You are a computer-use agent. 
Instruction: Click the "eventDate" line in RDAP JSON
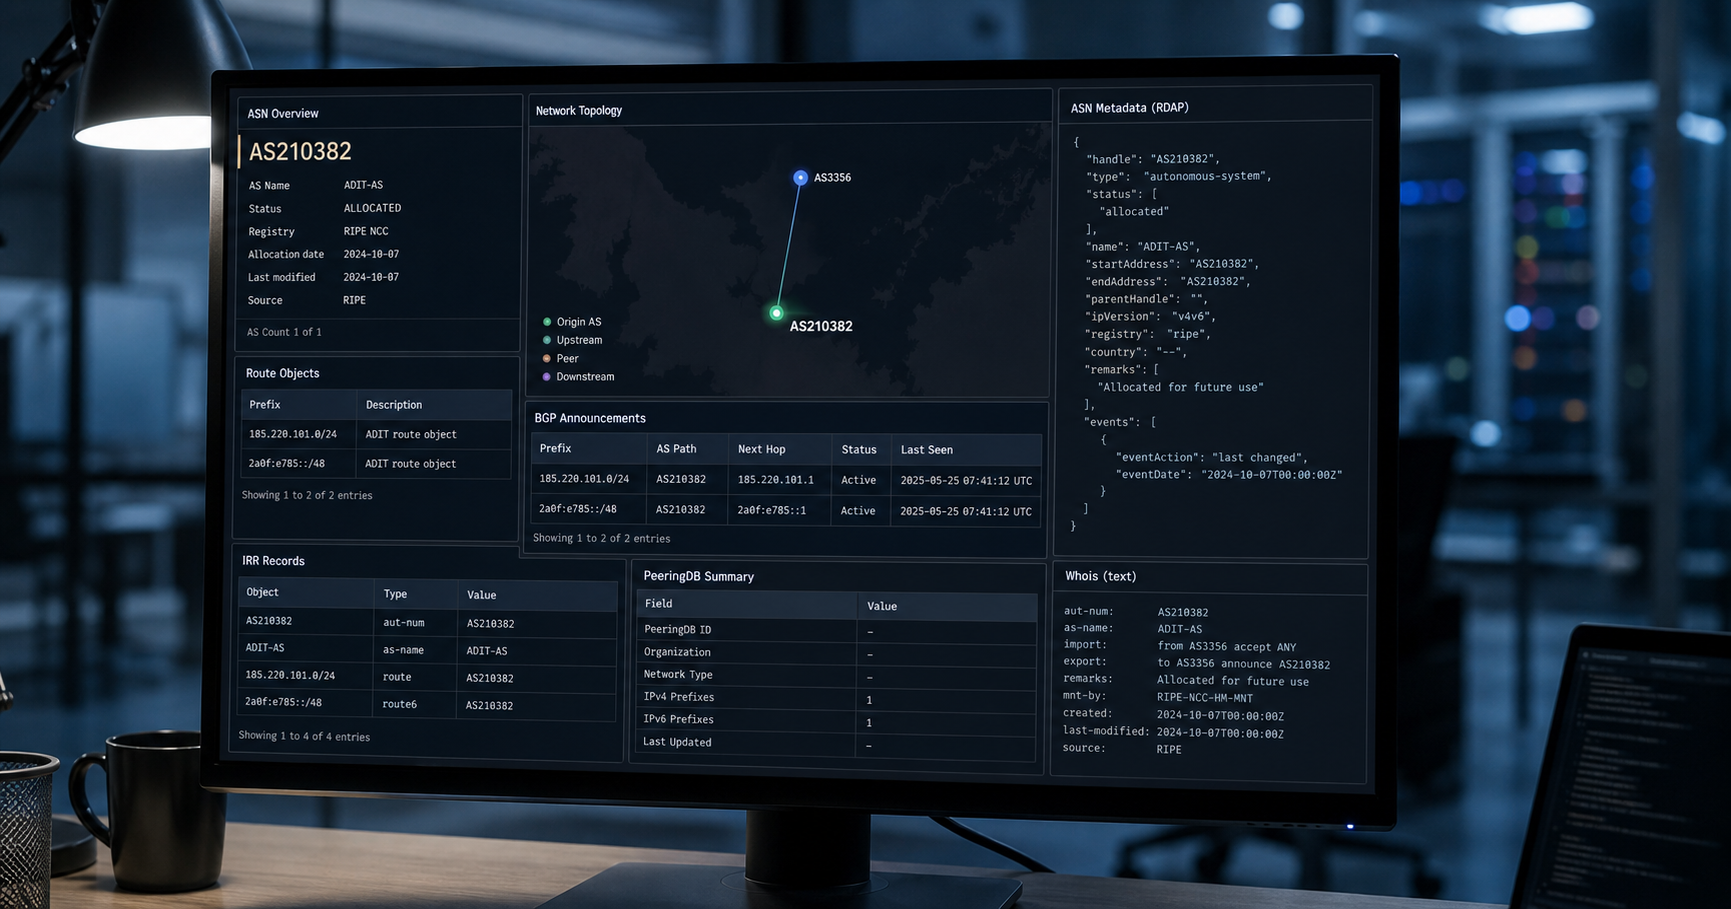tap(1229, 475)
